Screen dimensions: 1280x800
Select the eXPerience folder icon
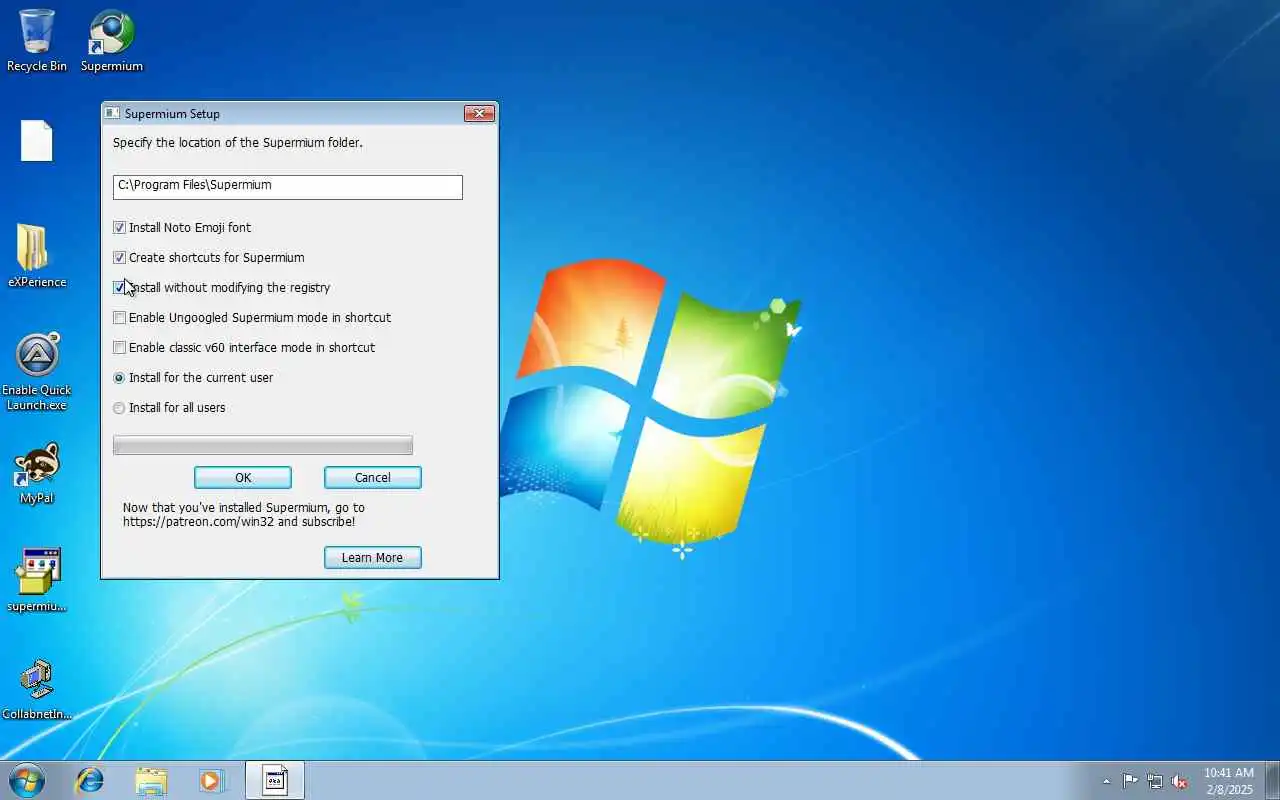coord(37,256)
